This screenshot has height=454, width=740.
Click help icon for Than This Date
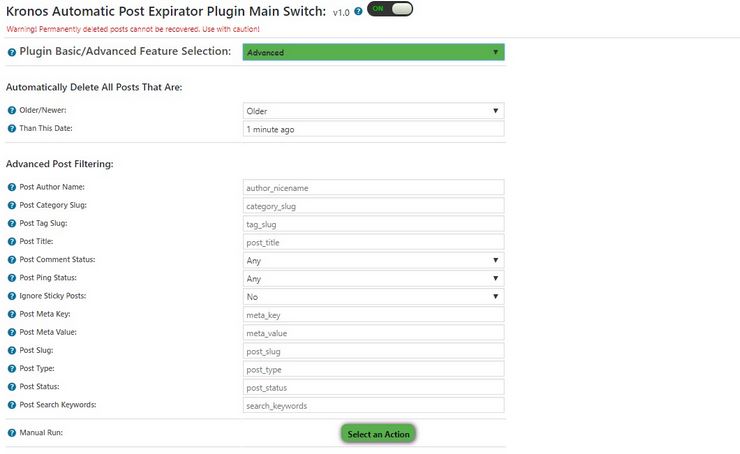point(12,128)
